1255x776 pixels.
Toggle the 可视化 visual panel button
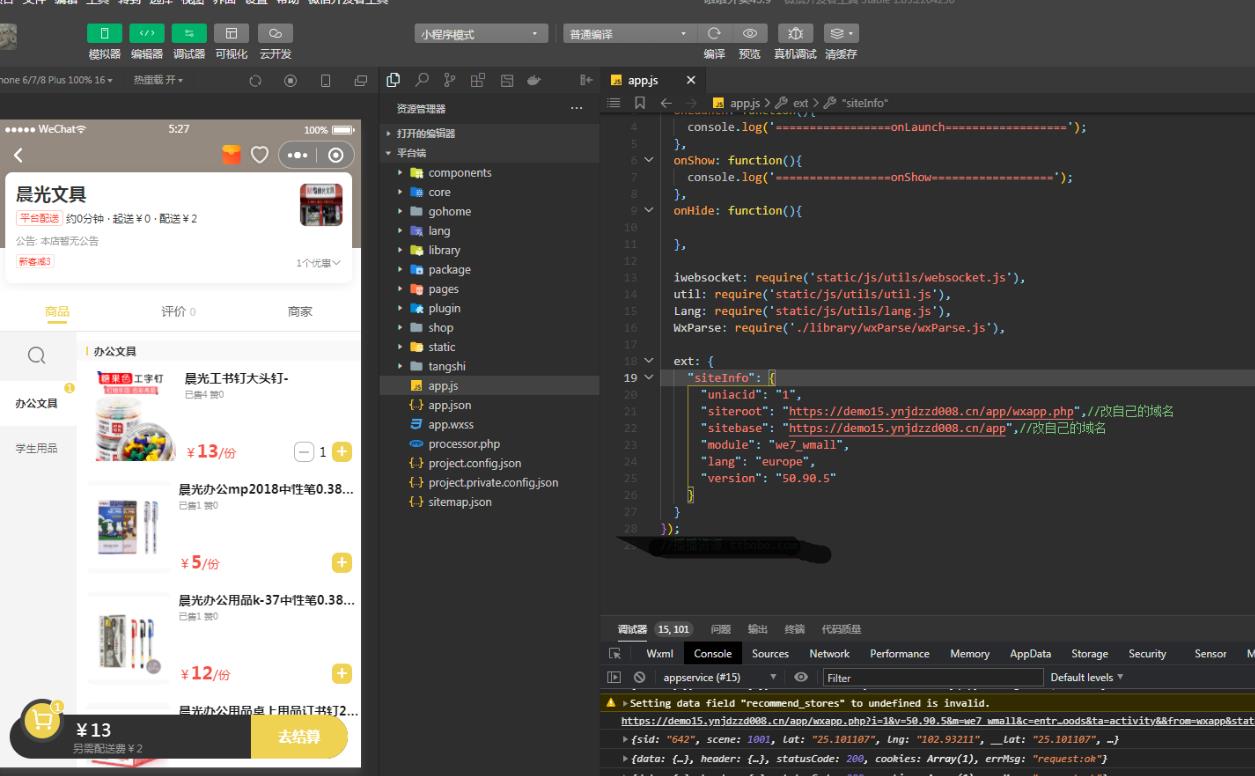point(231,34)
